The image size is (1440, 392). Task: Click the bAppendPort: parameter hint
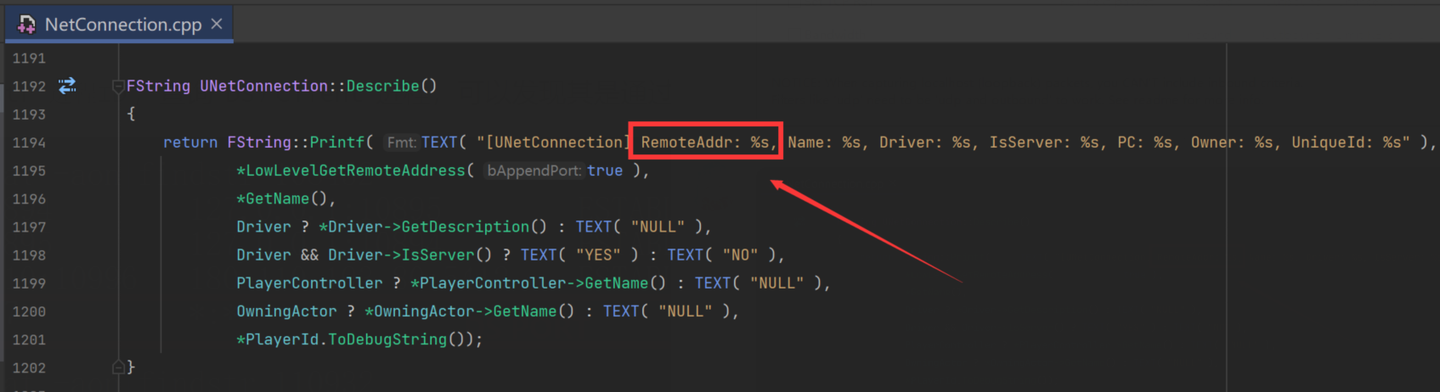(534, 171)
